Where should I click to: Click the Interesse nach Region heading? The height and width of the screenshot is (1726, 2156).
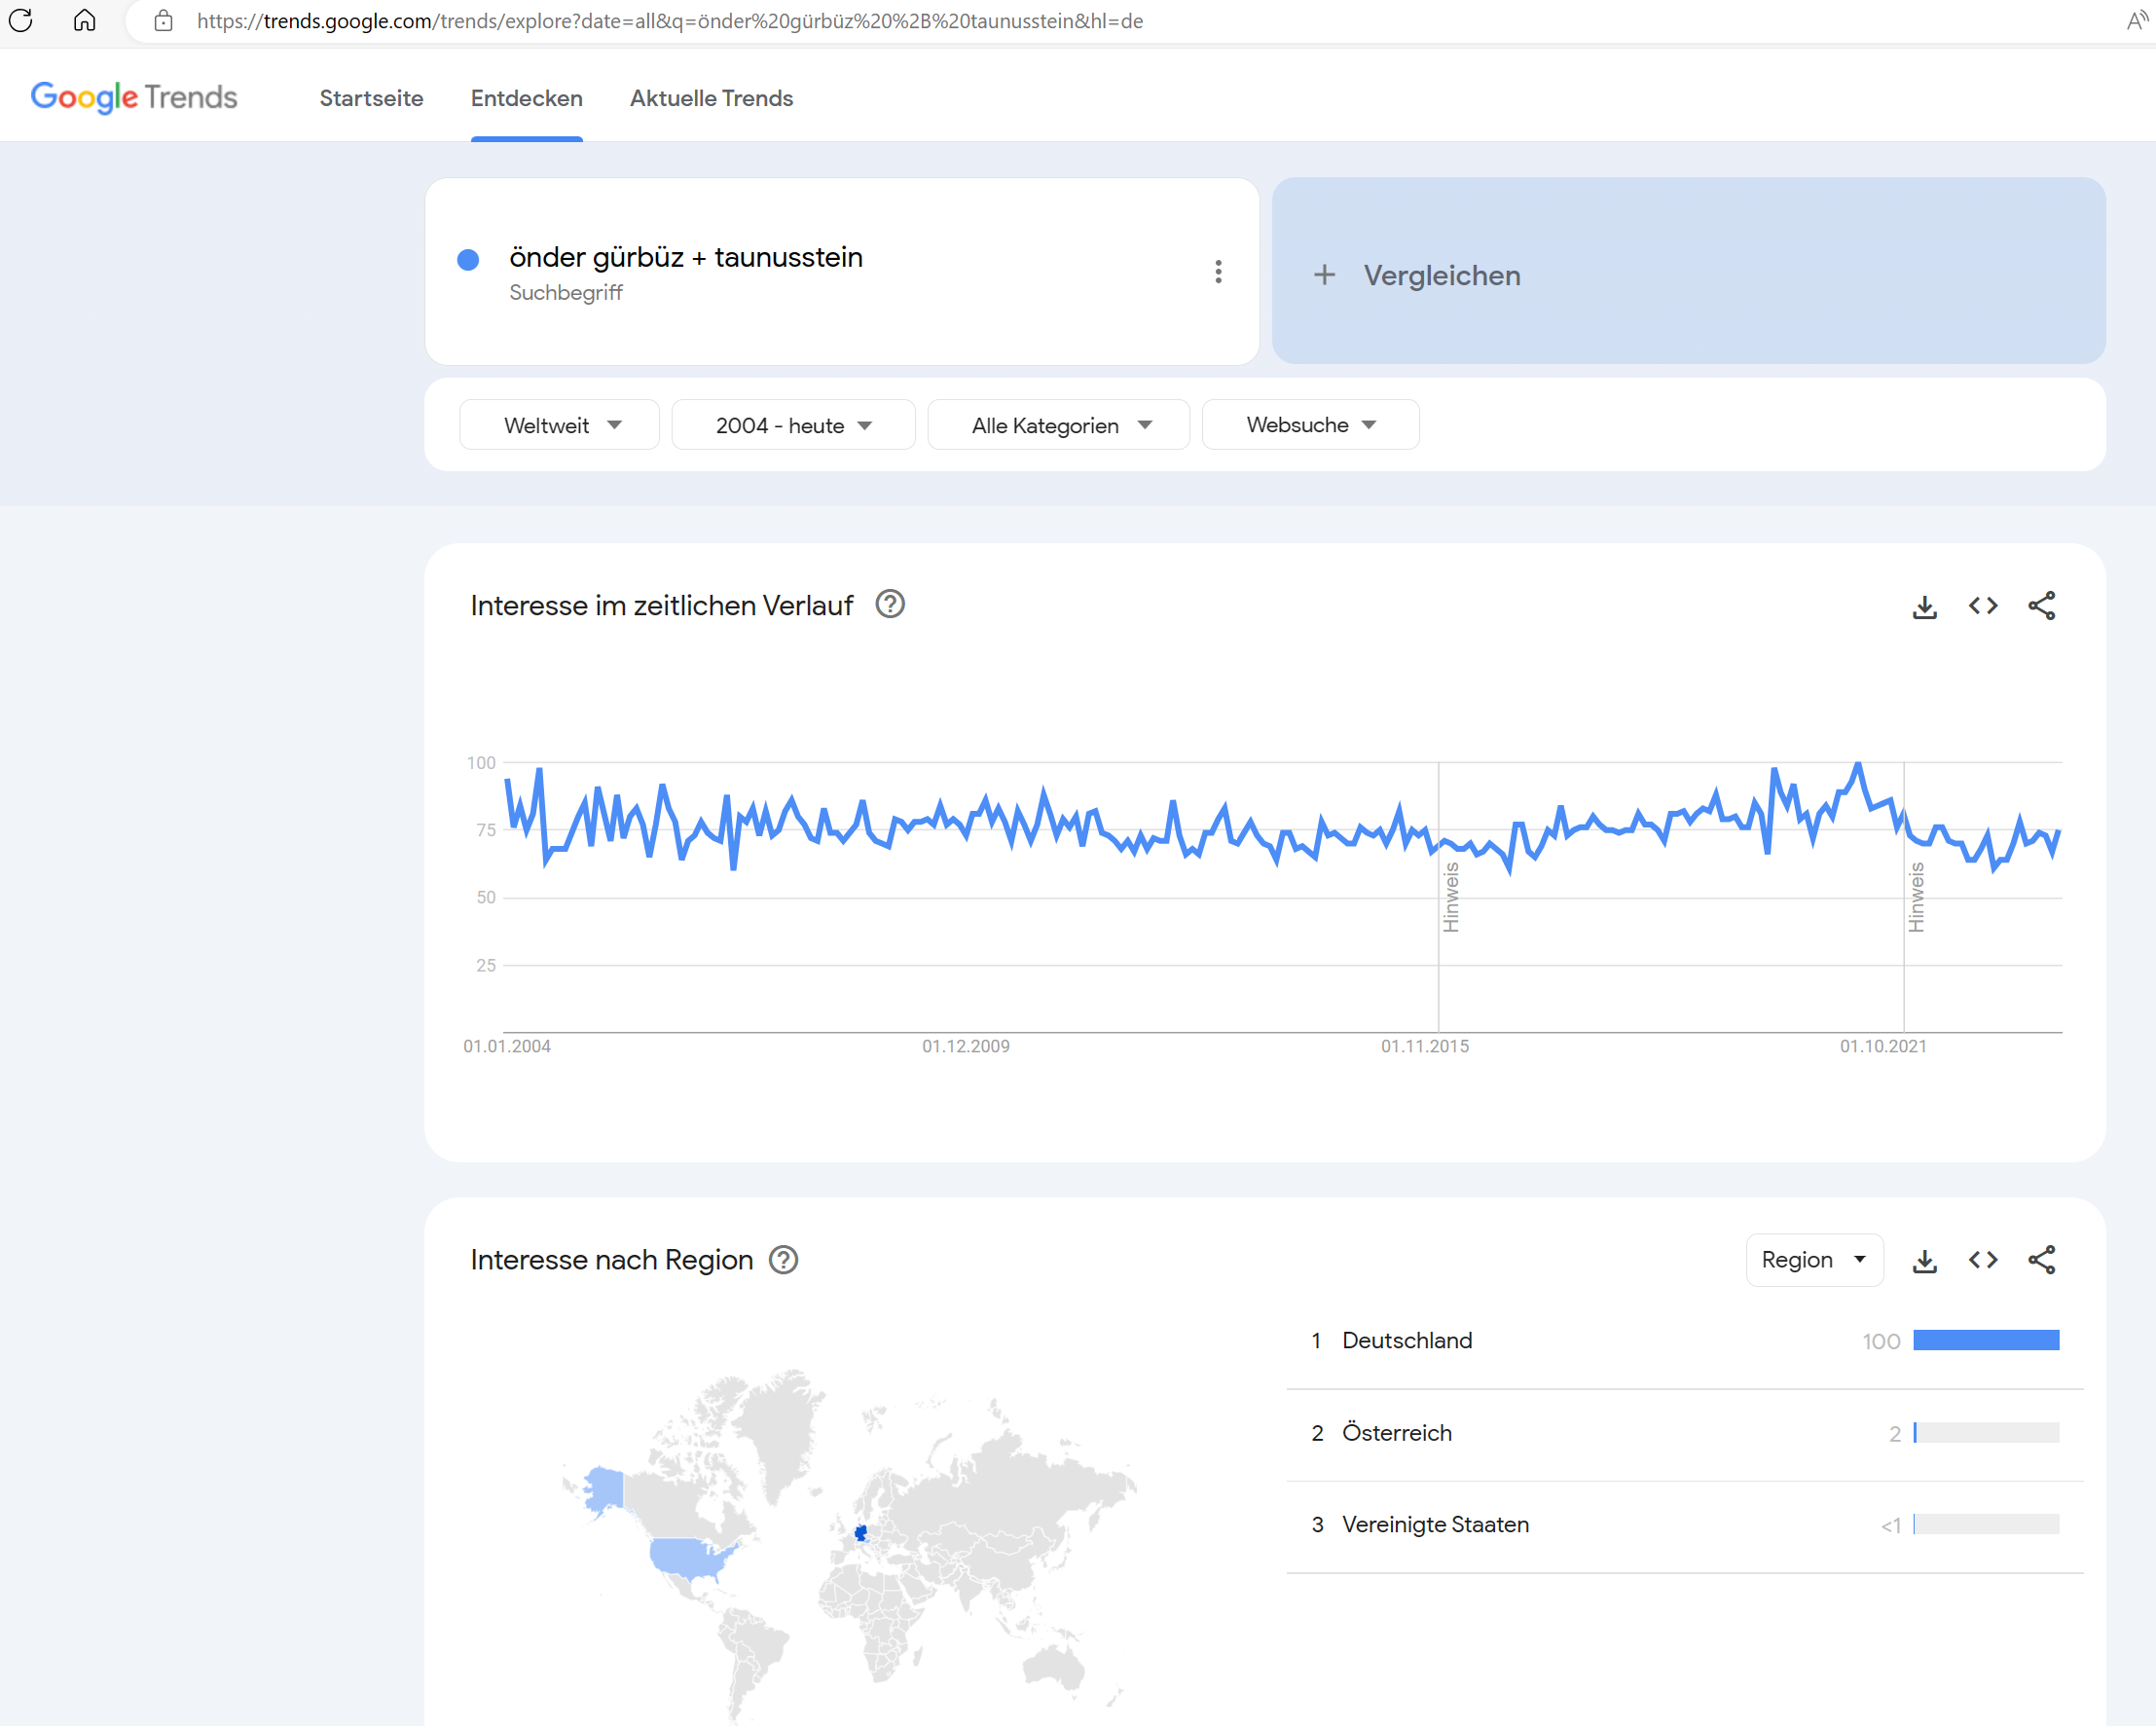pyautogui.click(x=612, y=1260)
